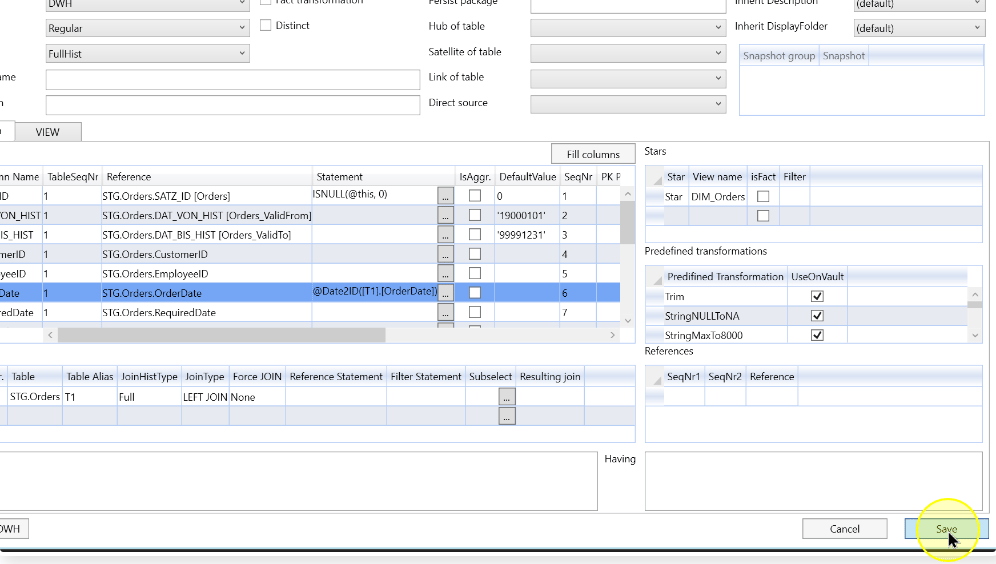Viewport: 996px width, 564px height.
Task: Open Inherit DisplayFolder dropdown
Action: (919, 28)
